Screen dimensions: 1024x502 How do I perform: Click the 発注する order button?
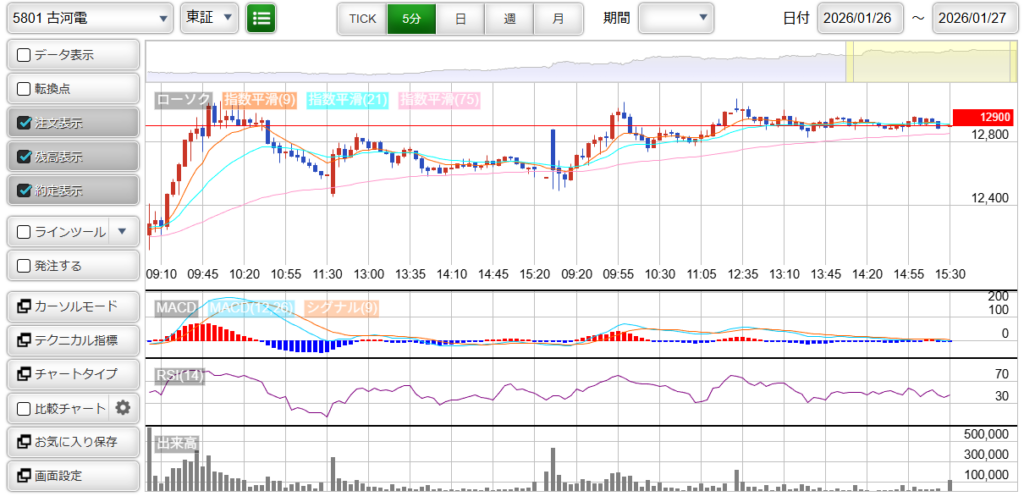[x=72, y=266]
